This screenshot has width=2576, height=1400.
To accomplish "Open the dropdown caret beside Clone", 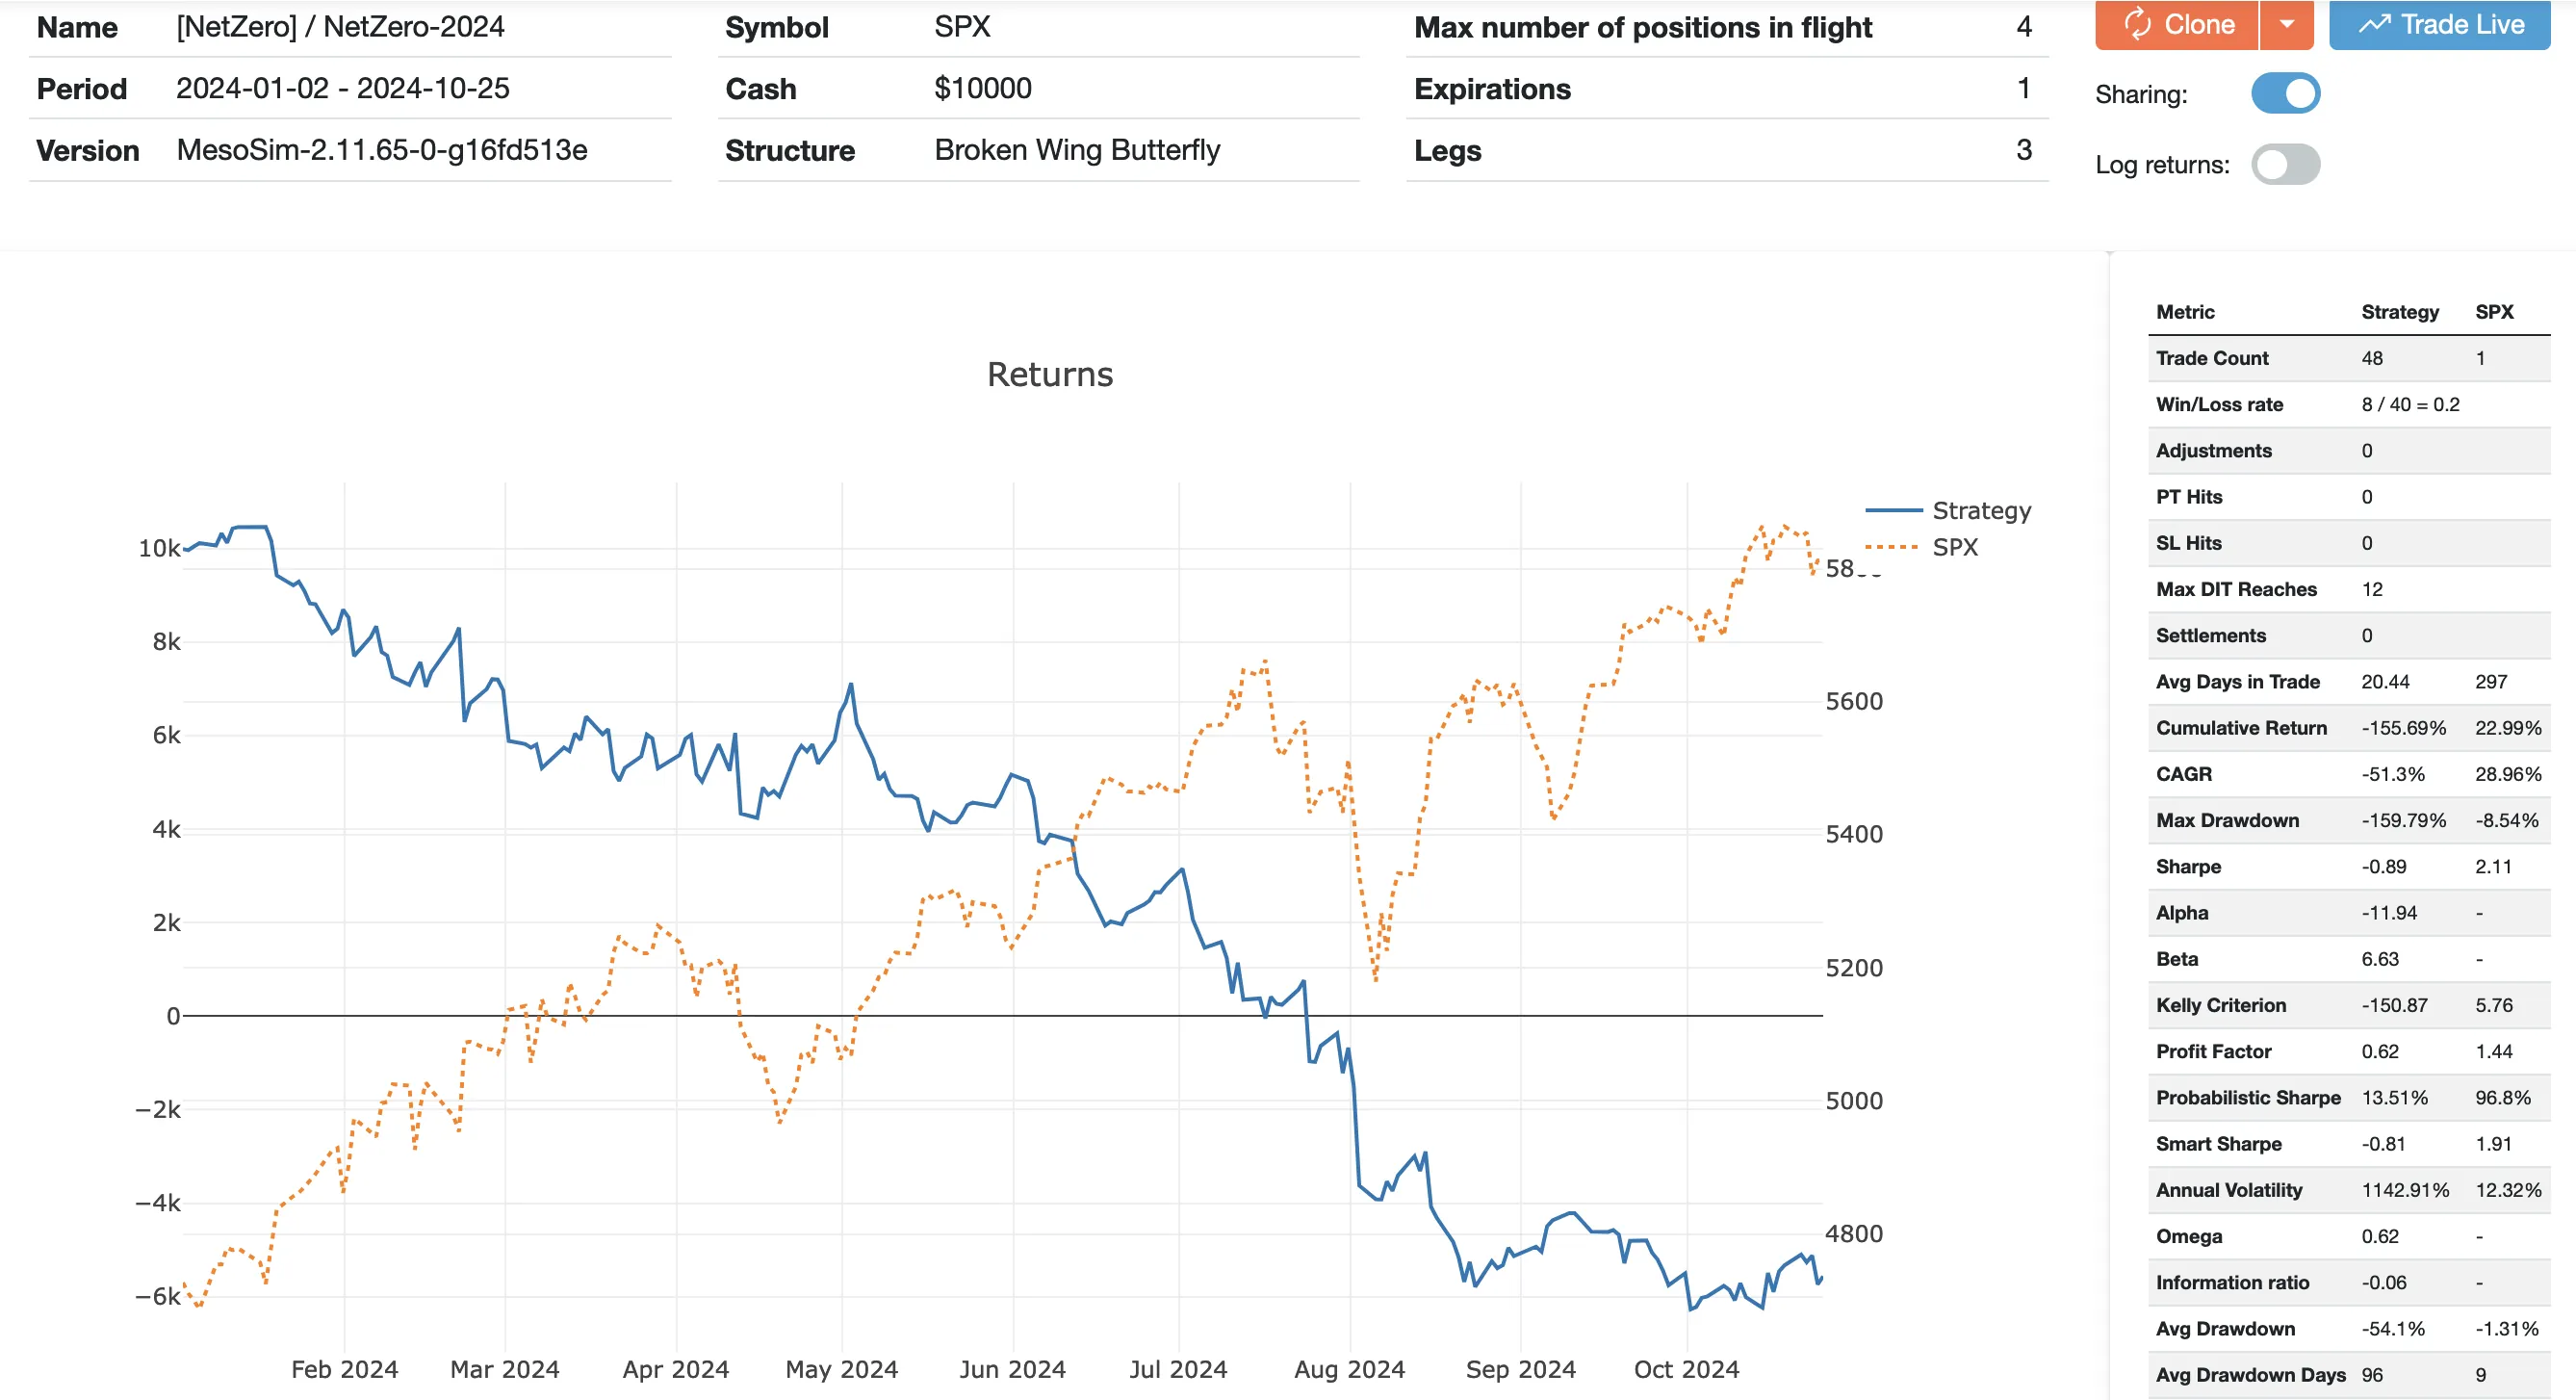I will tap(2287, 24).
